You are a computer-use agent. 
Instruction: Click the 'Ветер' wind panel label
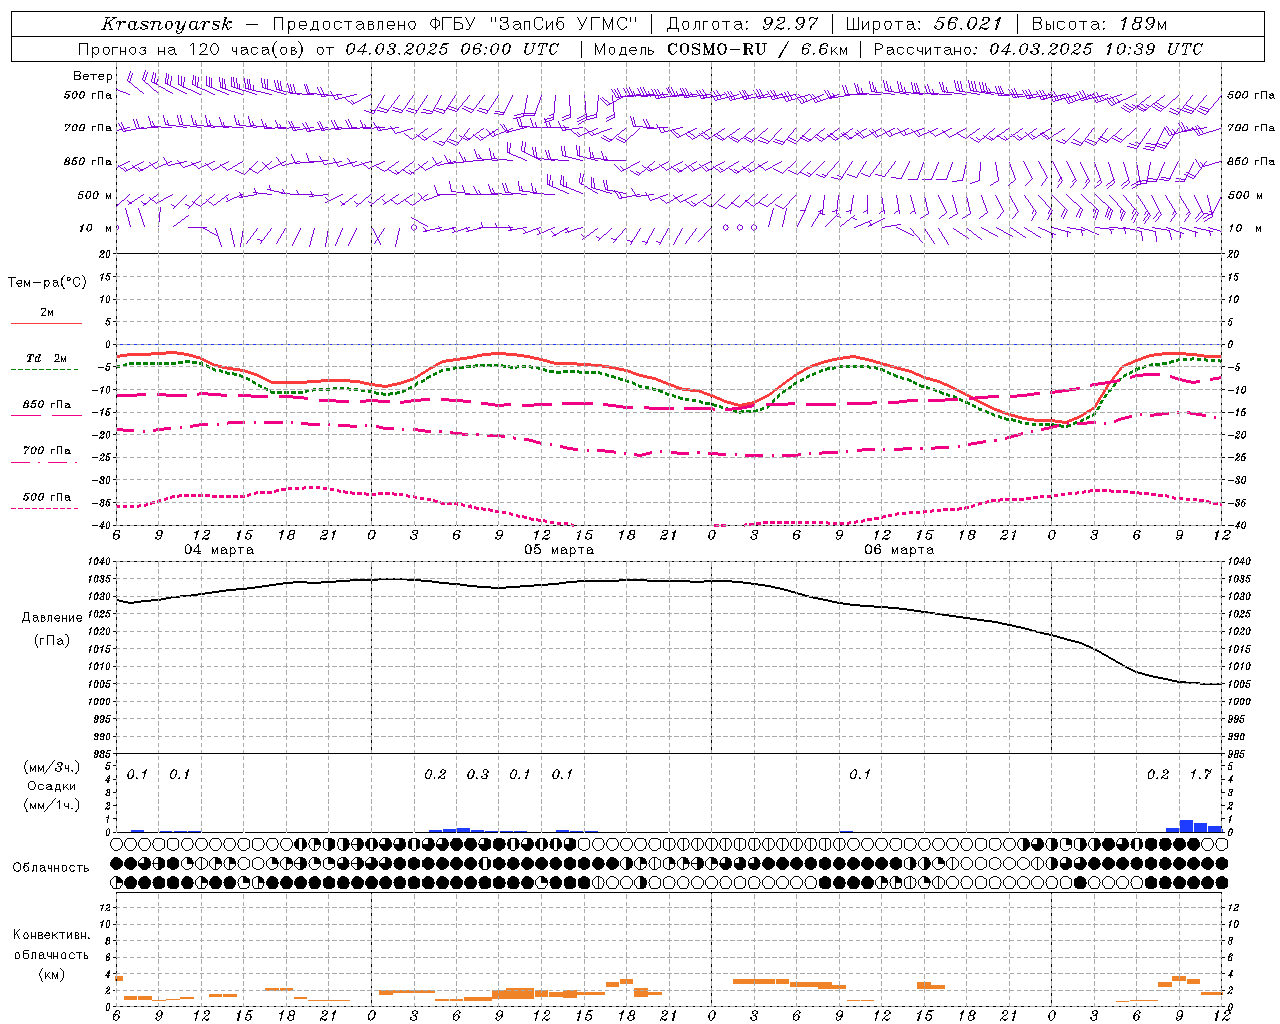[x=93, y=76]
